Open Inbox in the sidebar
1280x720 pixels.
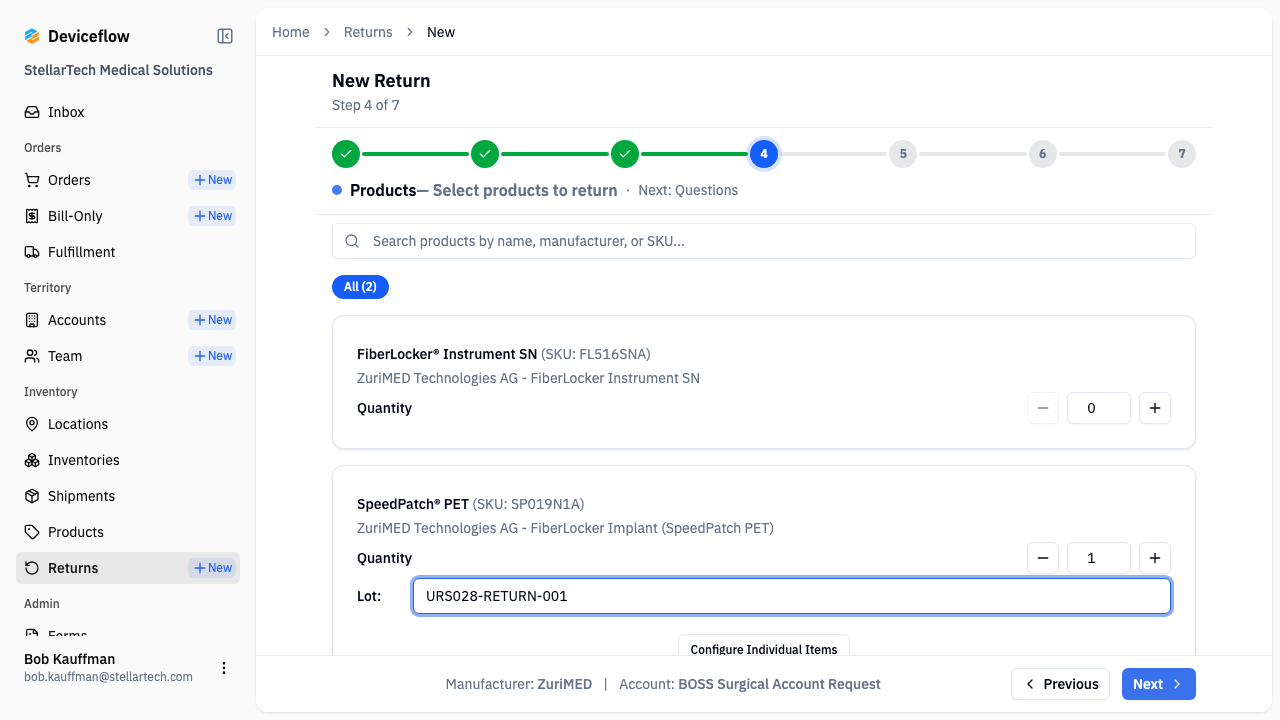(128, 112)
